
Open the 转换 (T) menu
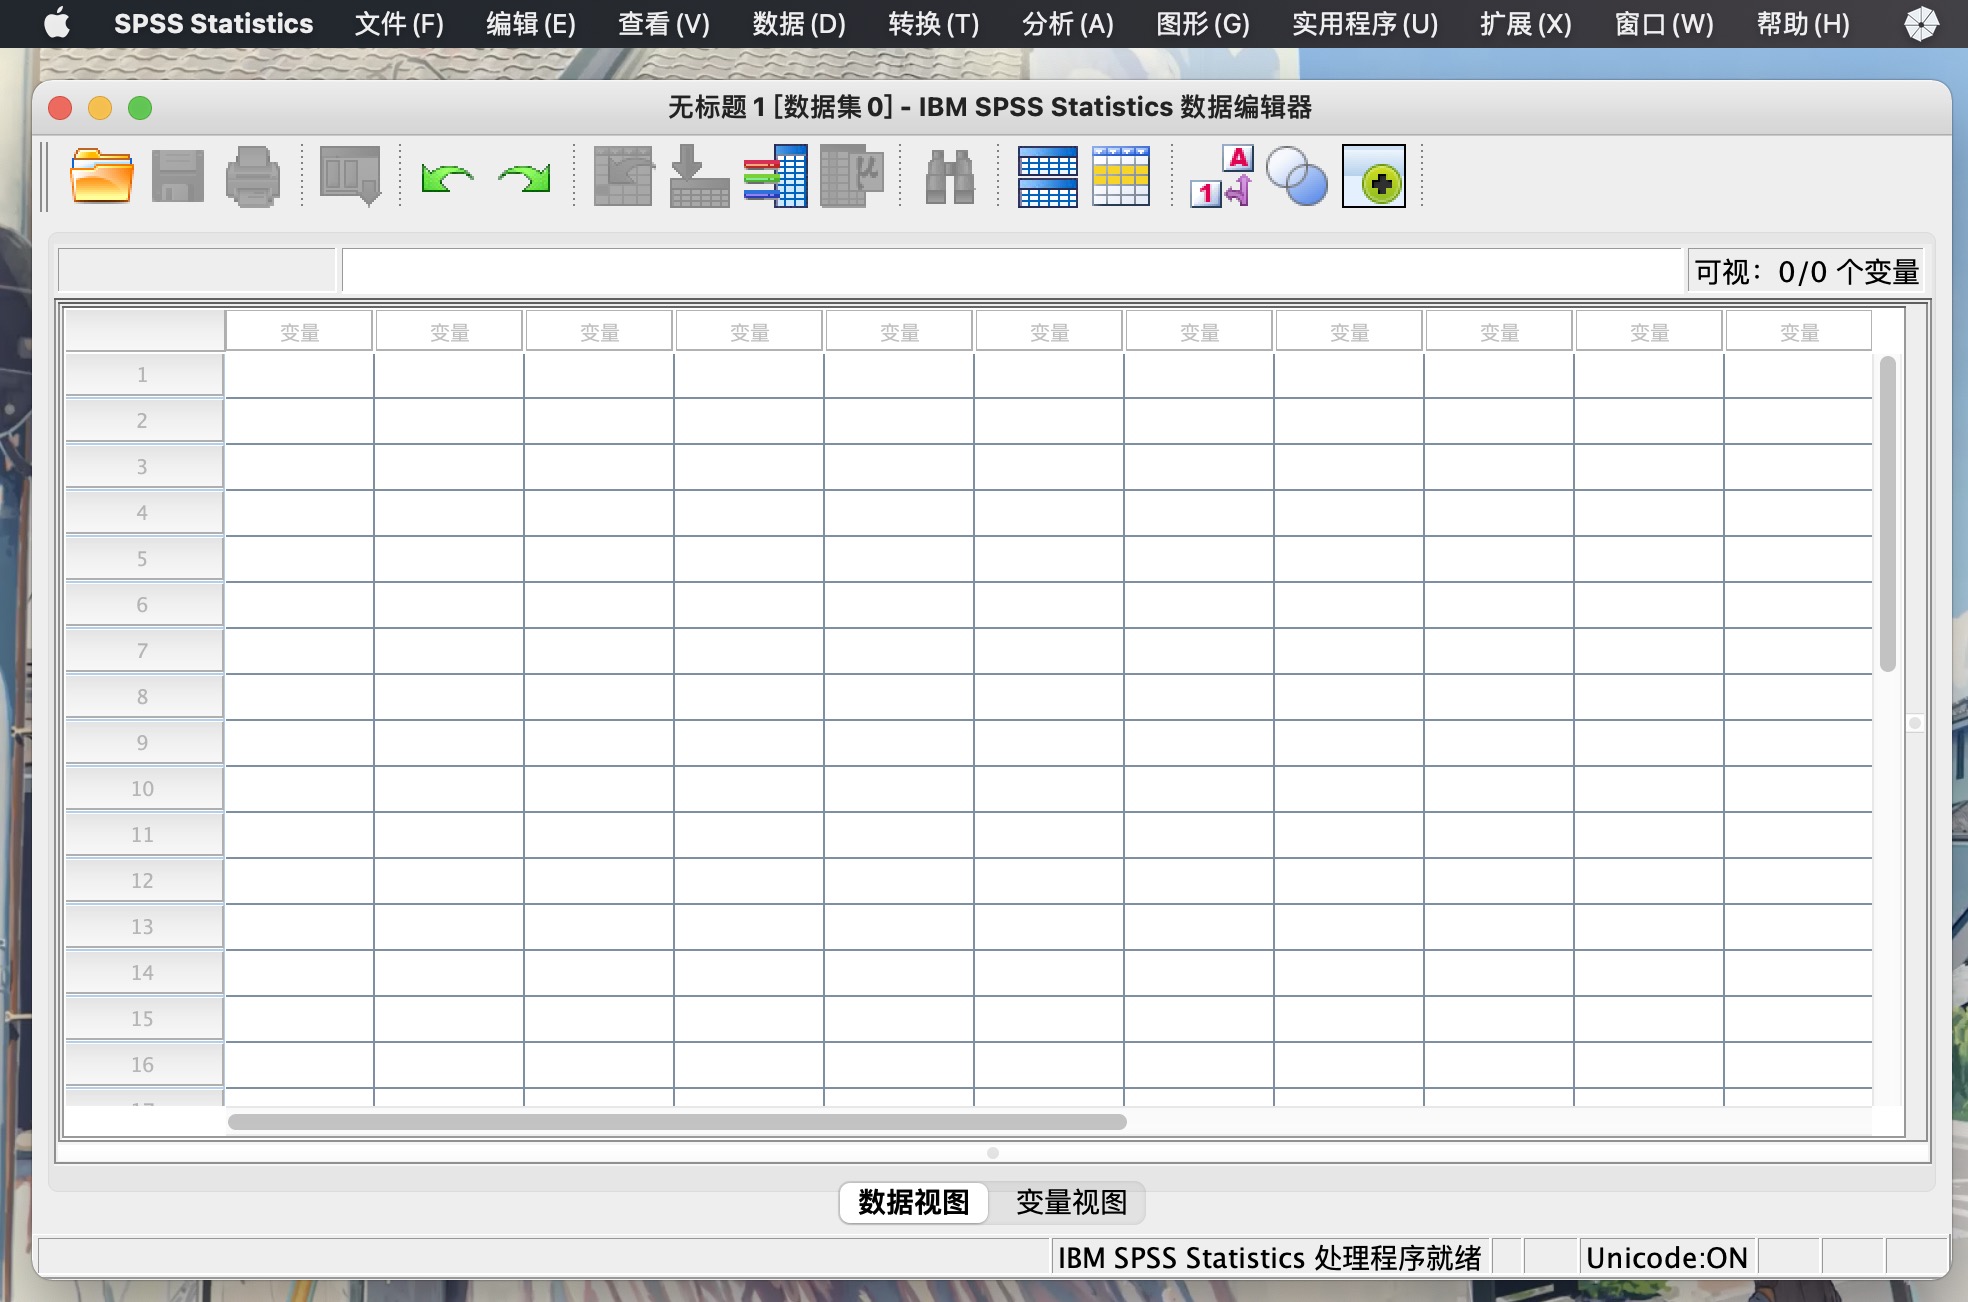coord(934,23)
